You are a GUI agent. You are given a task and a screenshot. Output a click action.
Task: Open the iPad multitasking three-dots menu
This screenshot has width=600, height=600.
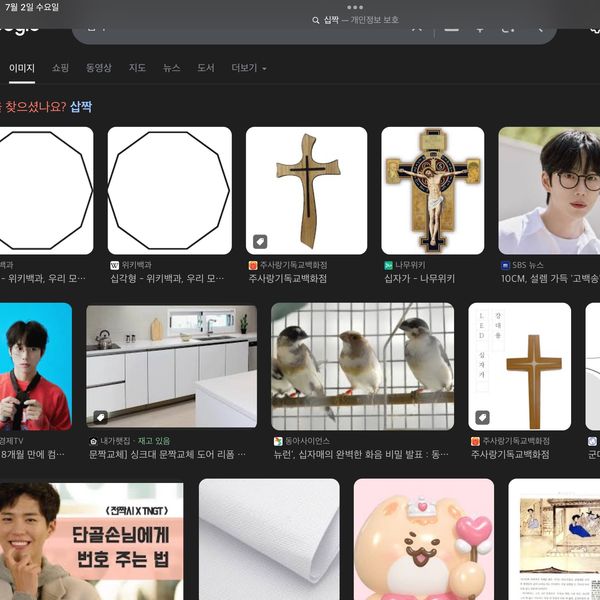355,7
